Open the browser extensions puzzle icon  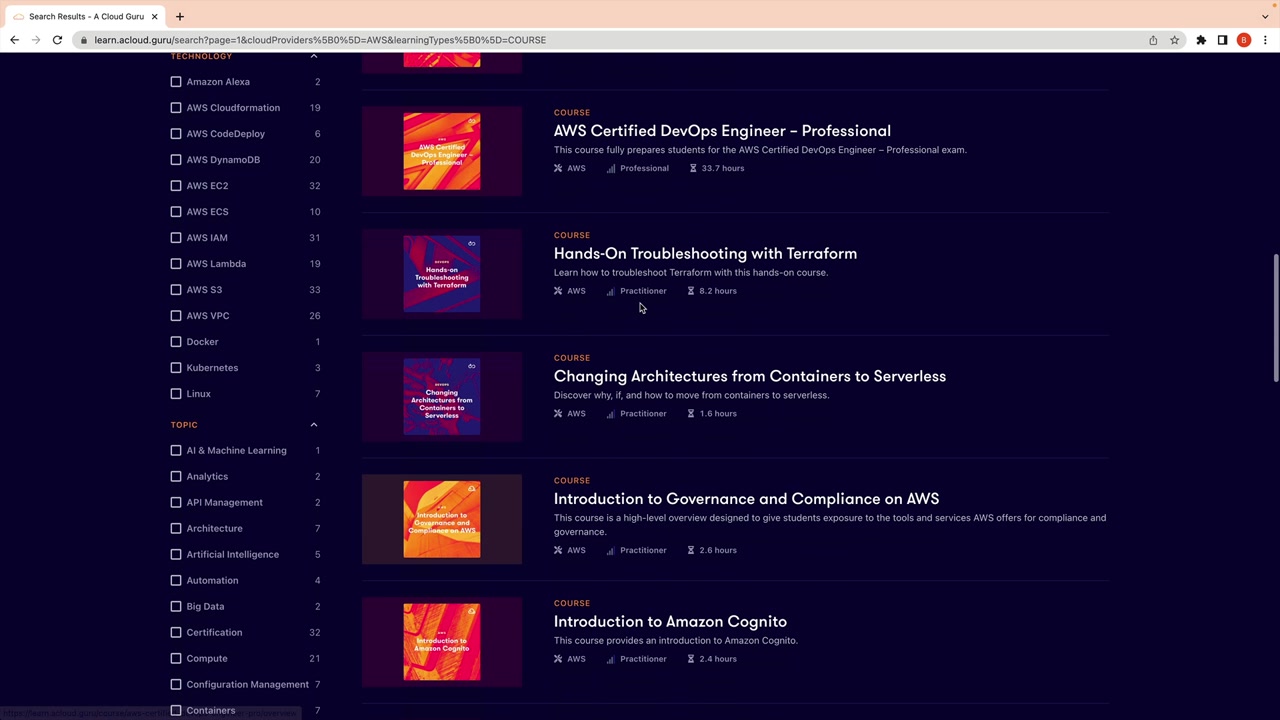tap(1201, 40)
